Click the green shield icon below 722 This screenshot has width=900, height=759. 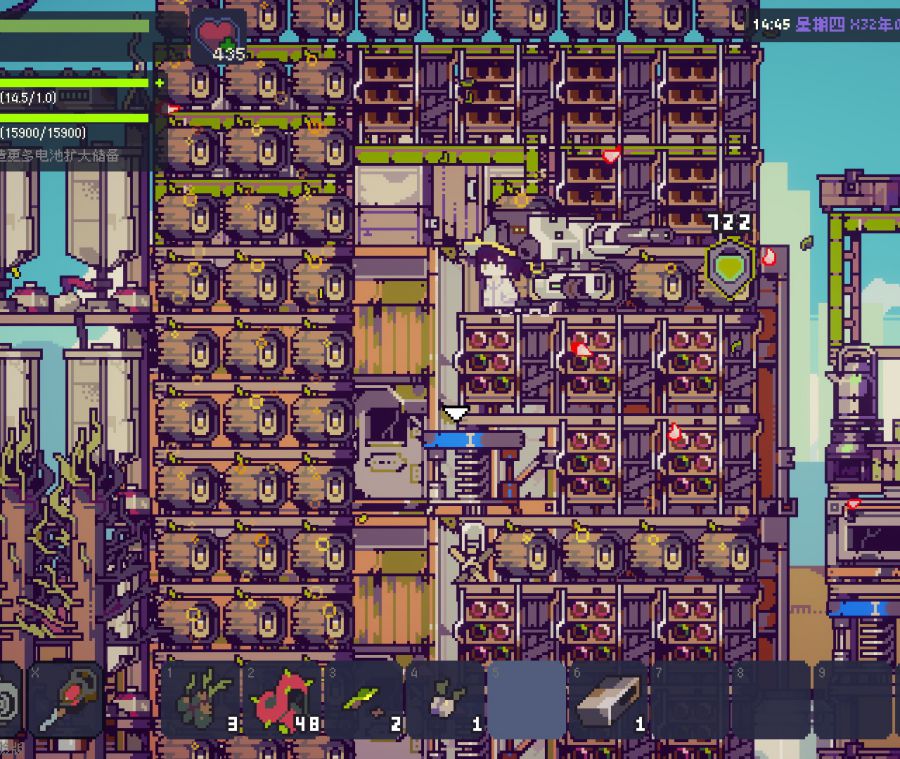[x=730, y=269]
